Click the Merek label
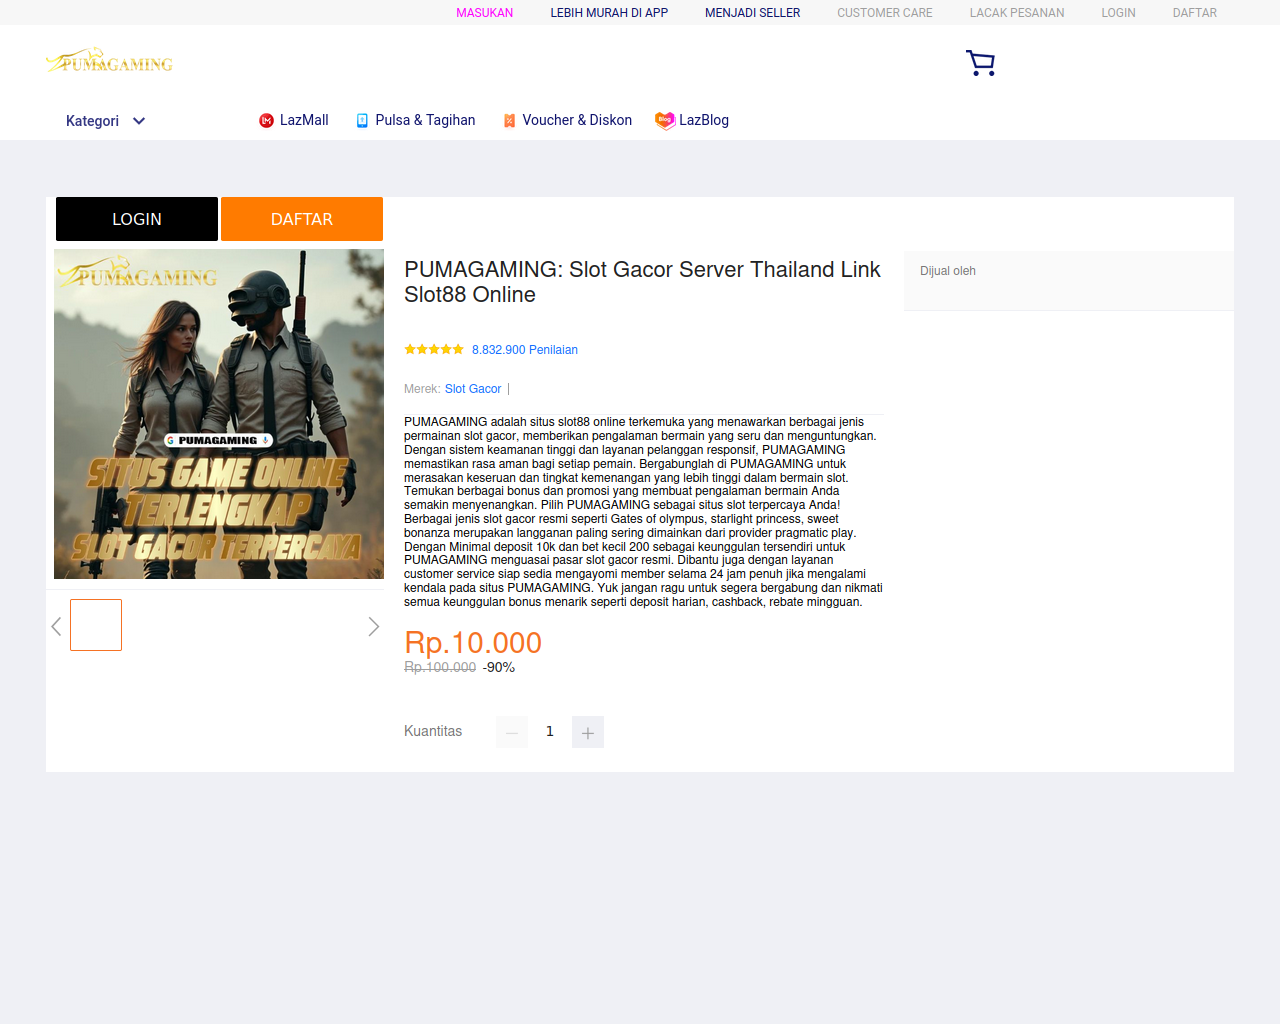The height and width of the screenshot is (1024, 1280). tap(422, 389)
